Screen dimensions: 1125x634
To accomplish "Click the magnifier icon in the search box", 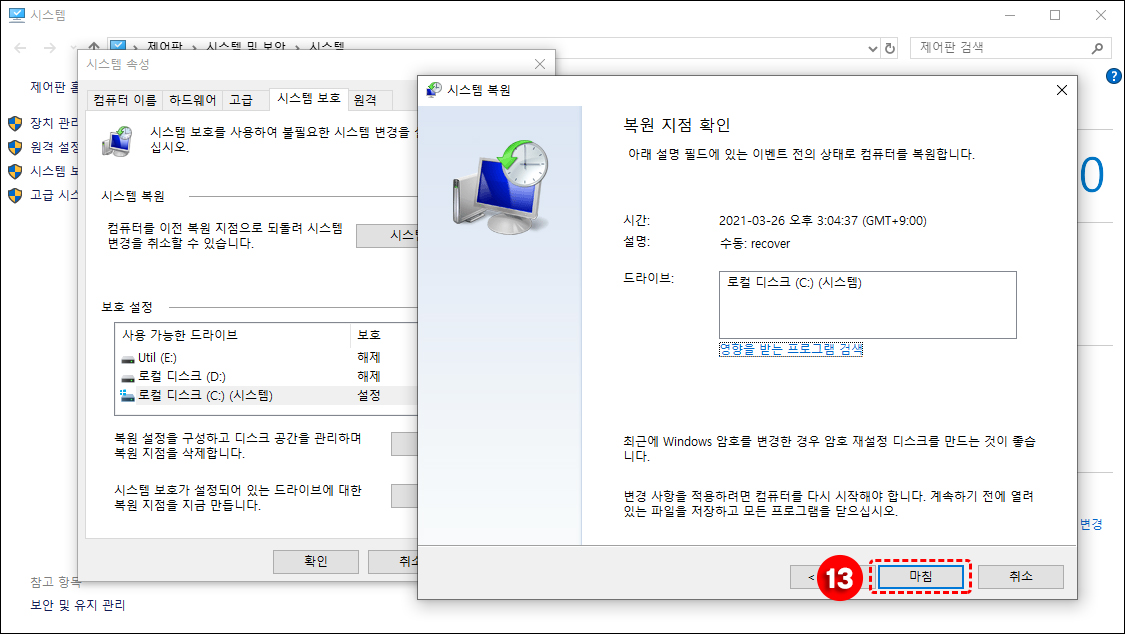I will pyautogui.click(x=1098, y=47).
